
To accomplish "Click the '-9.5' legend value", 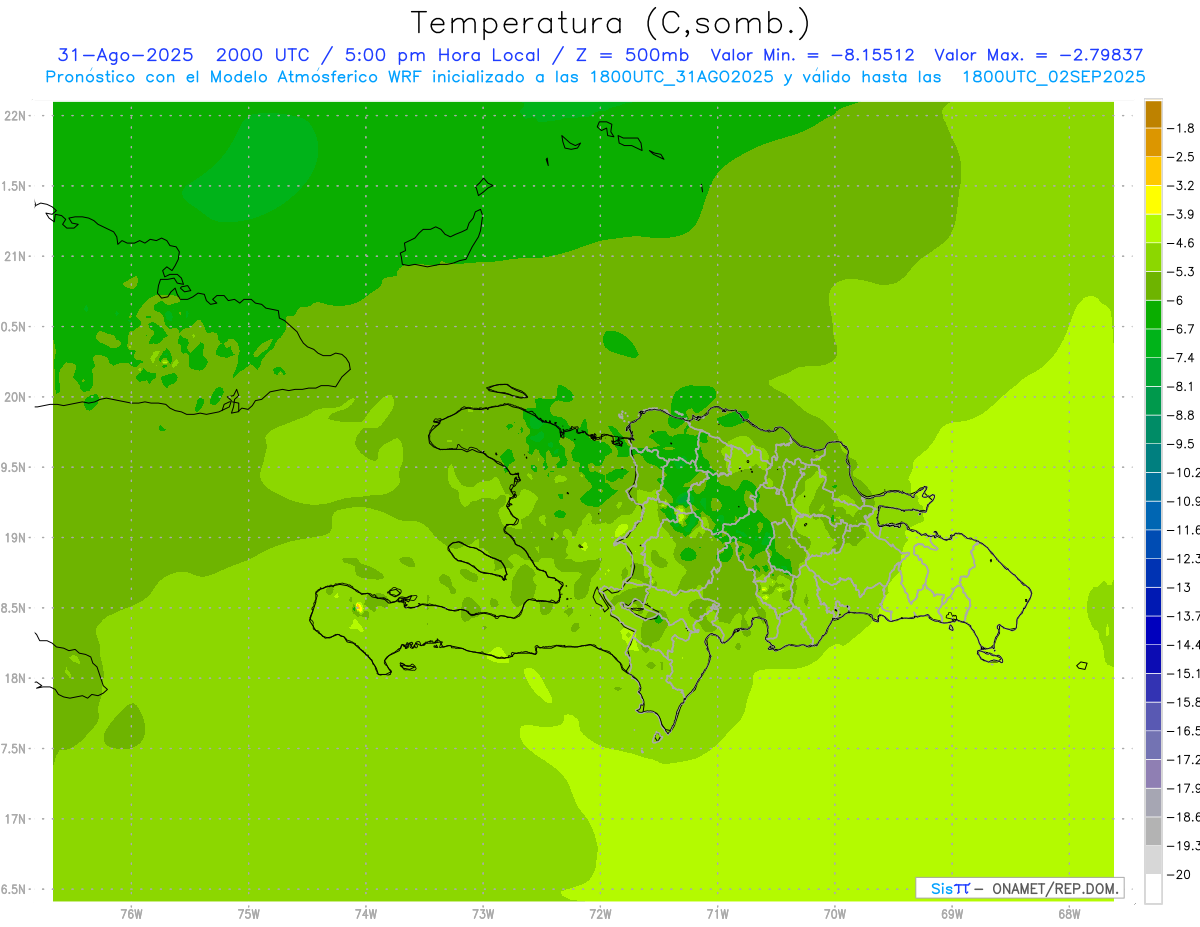I will (1181, 444).
